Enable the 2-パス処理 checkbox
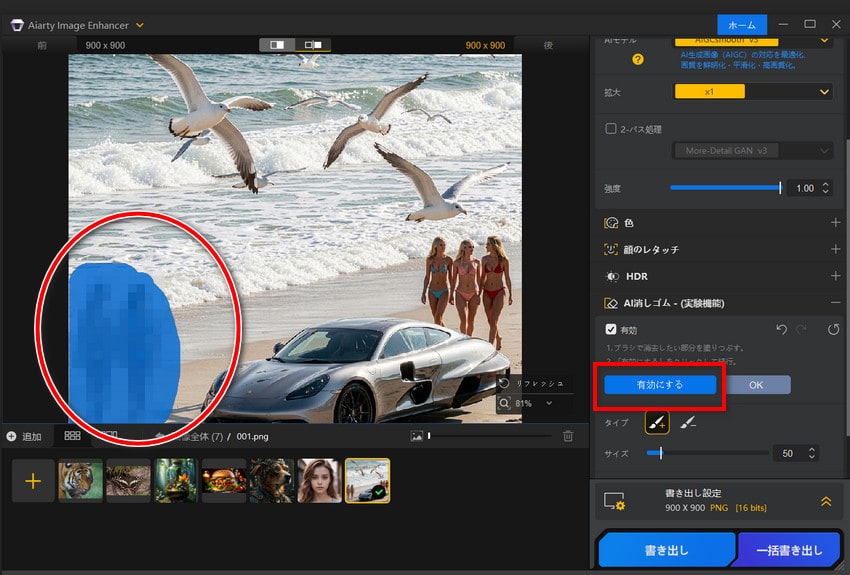The image size is (850, 575). click(611, 129)
